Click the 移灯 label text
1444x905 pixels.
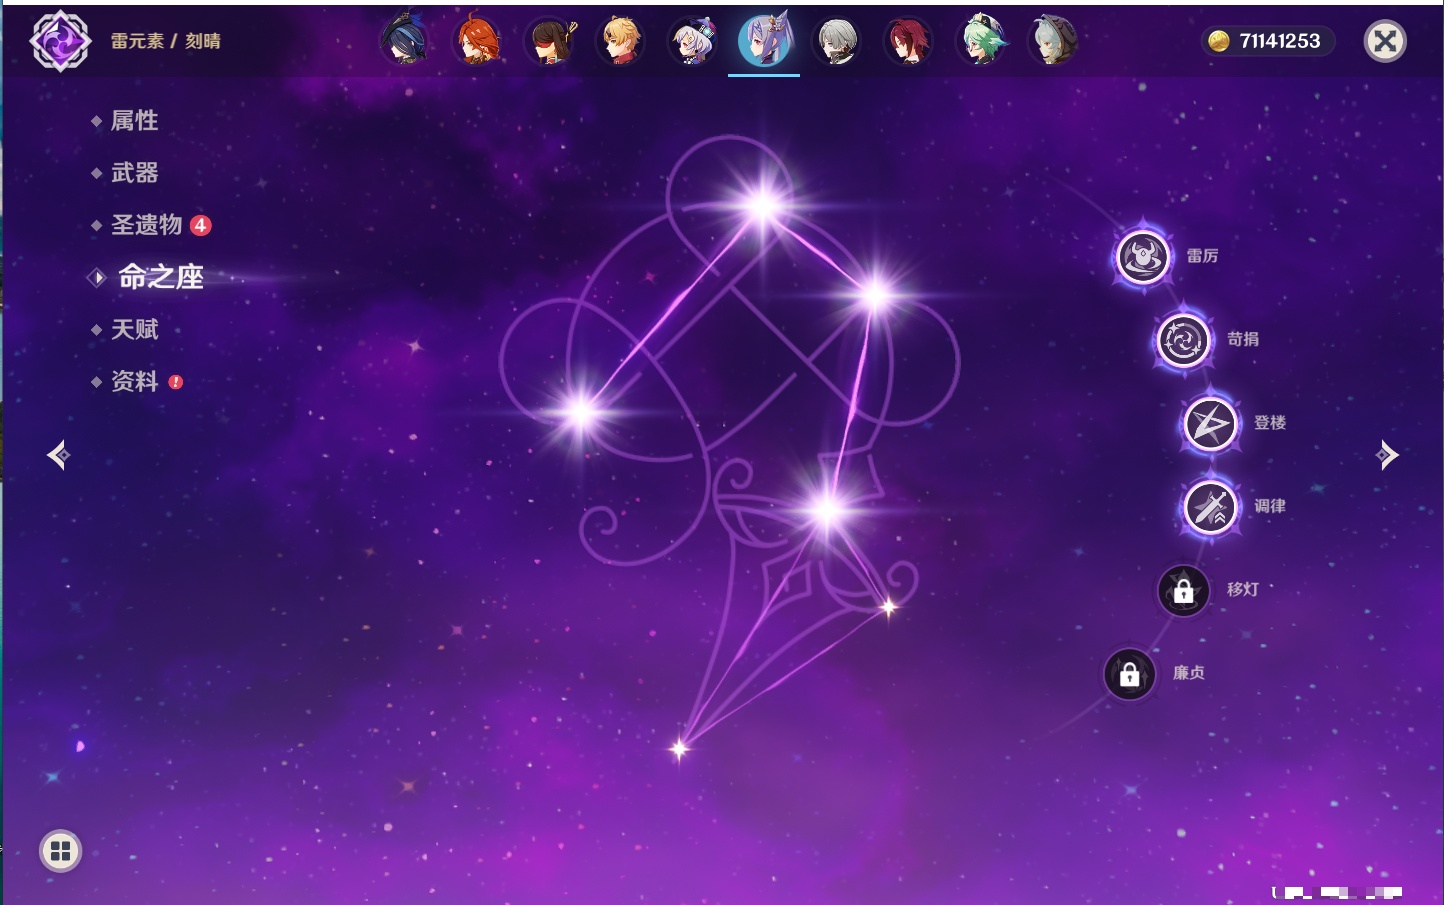pos(1243,590)
